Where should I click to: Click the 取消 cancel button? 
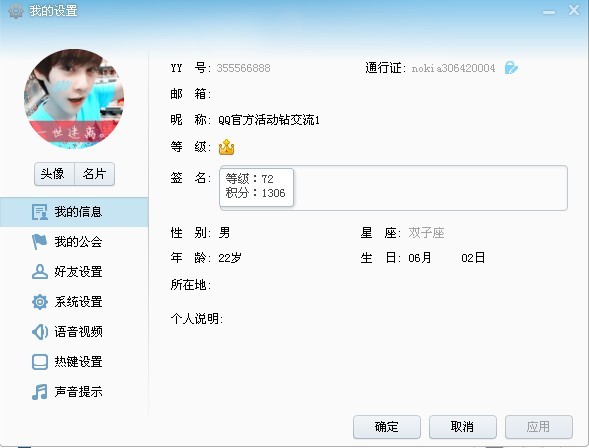click(x=462, y=427)
